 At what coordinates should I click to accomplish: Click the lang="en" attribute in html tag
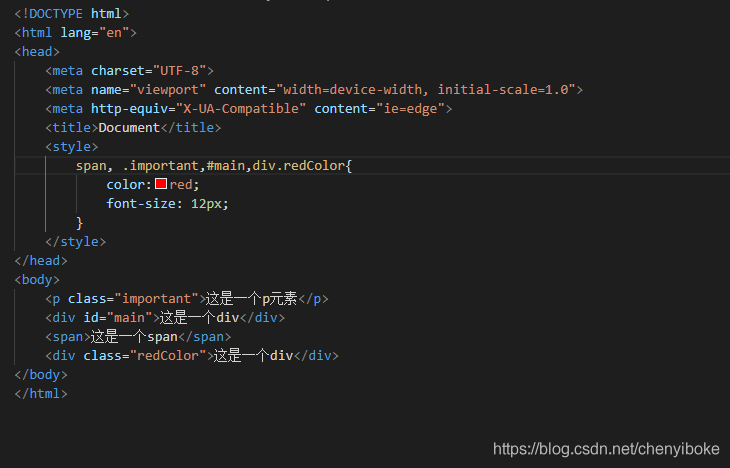pyautogui.click(x=95, y=33)
